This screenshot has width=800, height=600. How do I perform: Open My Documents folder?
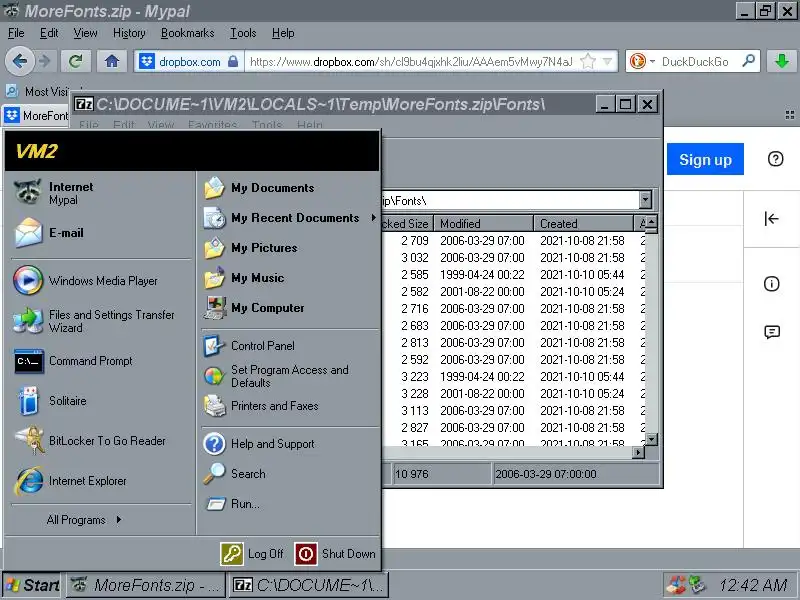[259, 188]
